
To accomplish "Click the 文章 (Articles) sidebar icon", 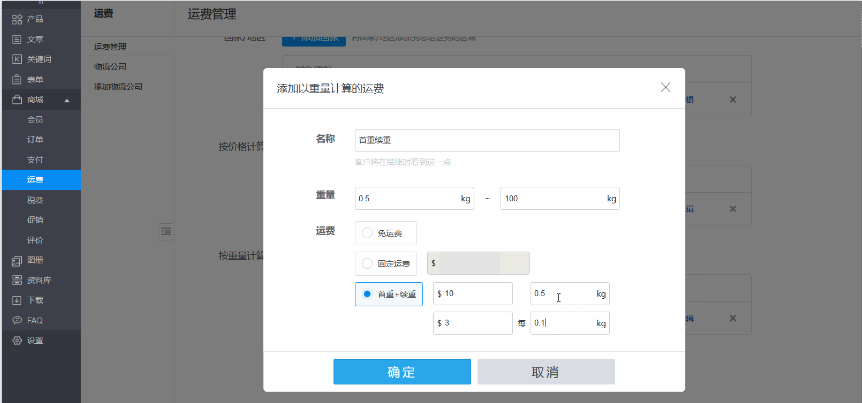I will tap(17, 39).
